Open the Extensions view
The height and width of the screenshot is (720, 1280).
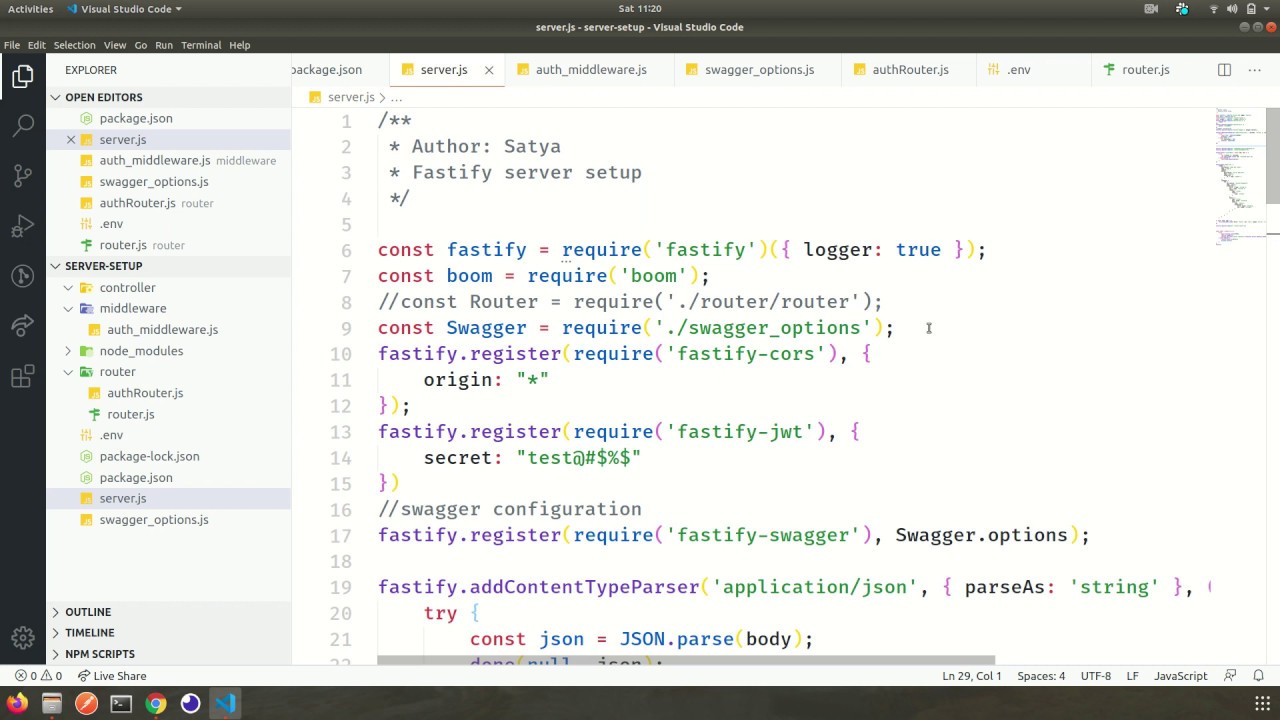click(x=23, y=377)
